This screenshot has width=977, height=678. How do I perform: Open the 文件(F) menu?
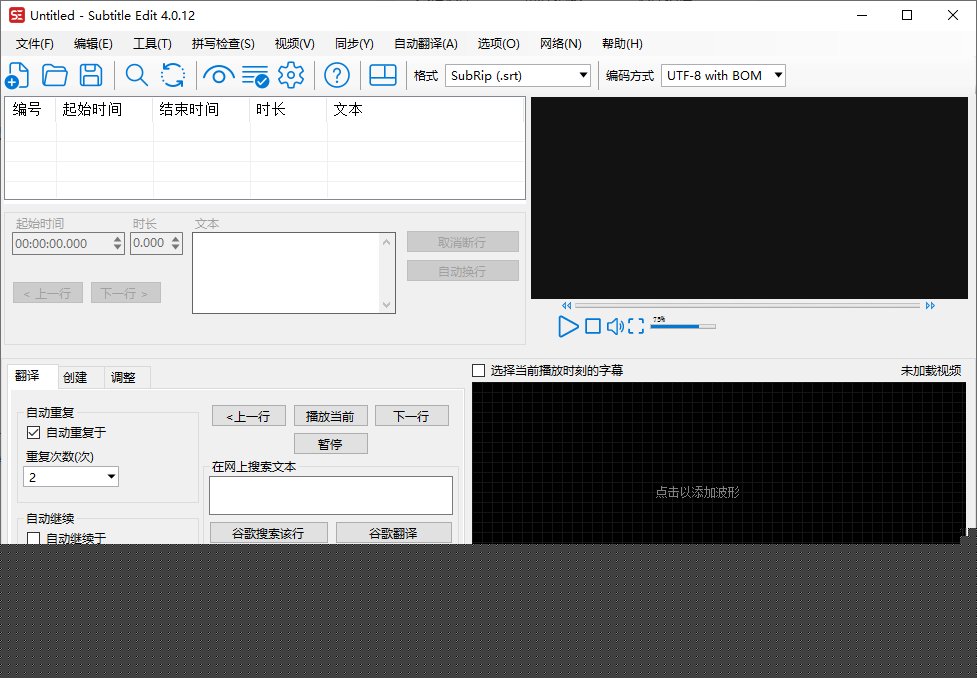pos(35,44)
